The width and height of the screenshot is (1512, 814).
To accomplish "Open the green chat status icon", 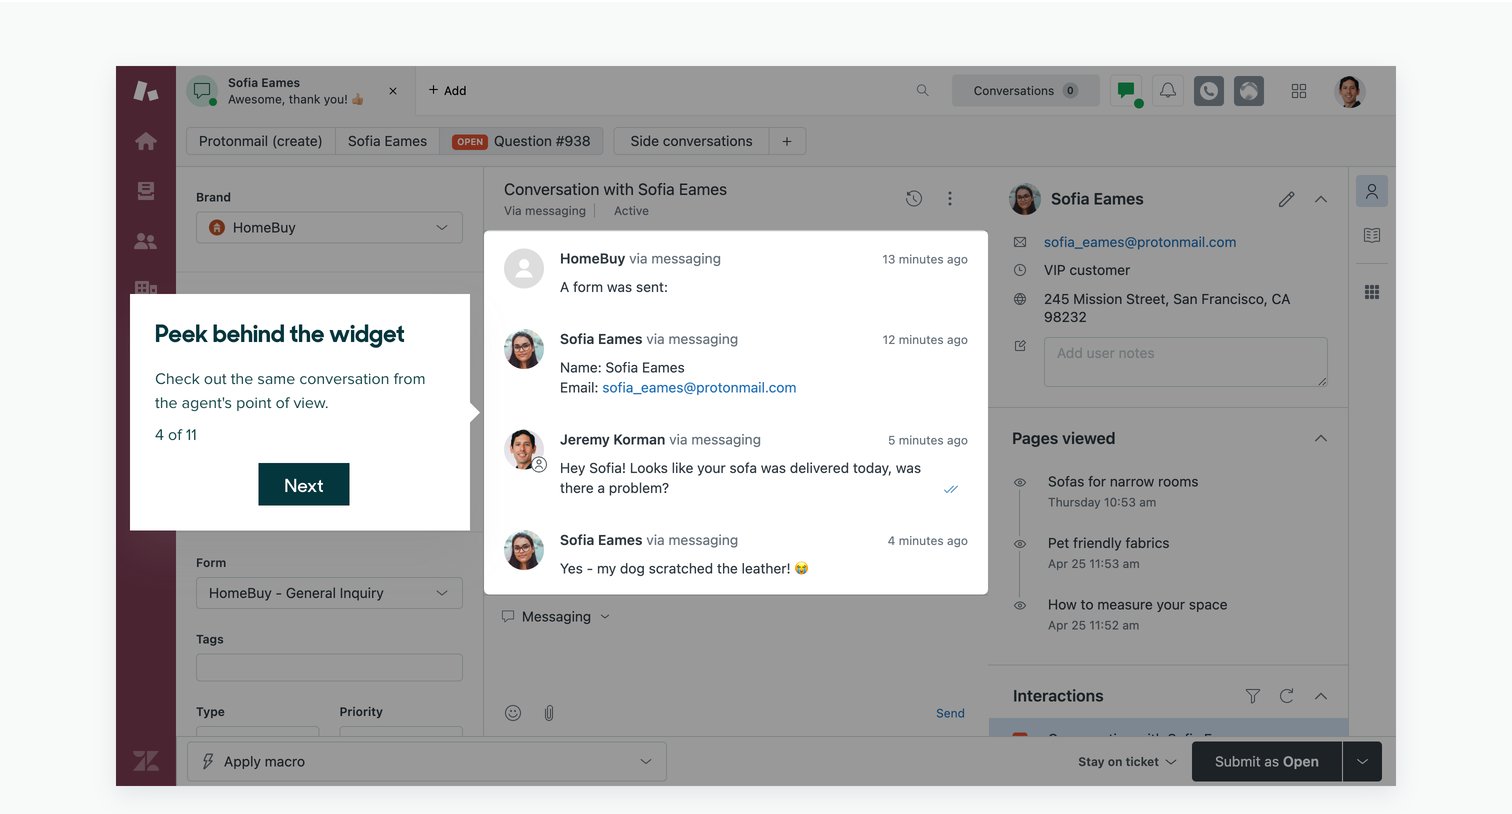I will click(1127, 91).
